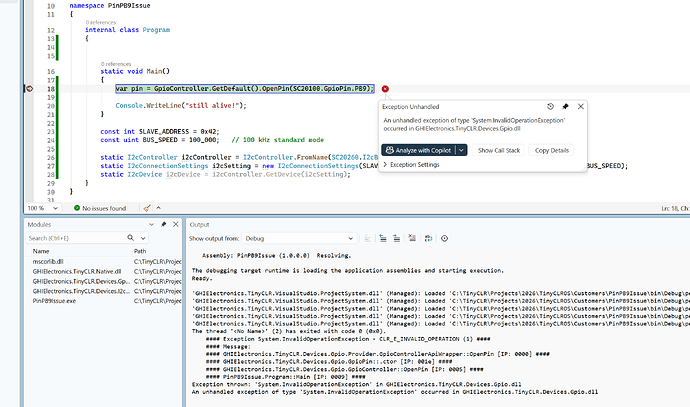Click the 'Assembly: PinPB9Issue (1.0.0.0) Resolving.' output line
The height and width of the screenshot is (407, 690).
point(276,255)
